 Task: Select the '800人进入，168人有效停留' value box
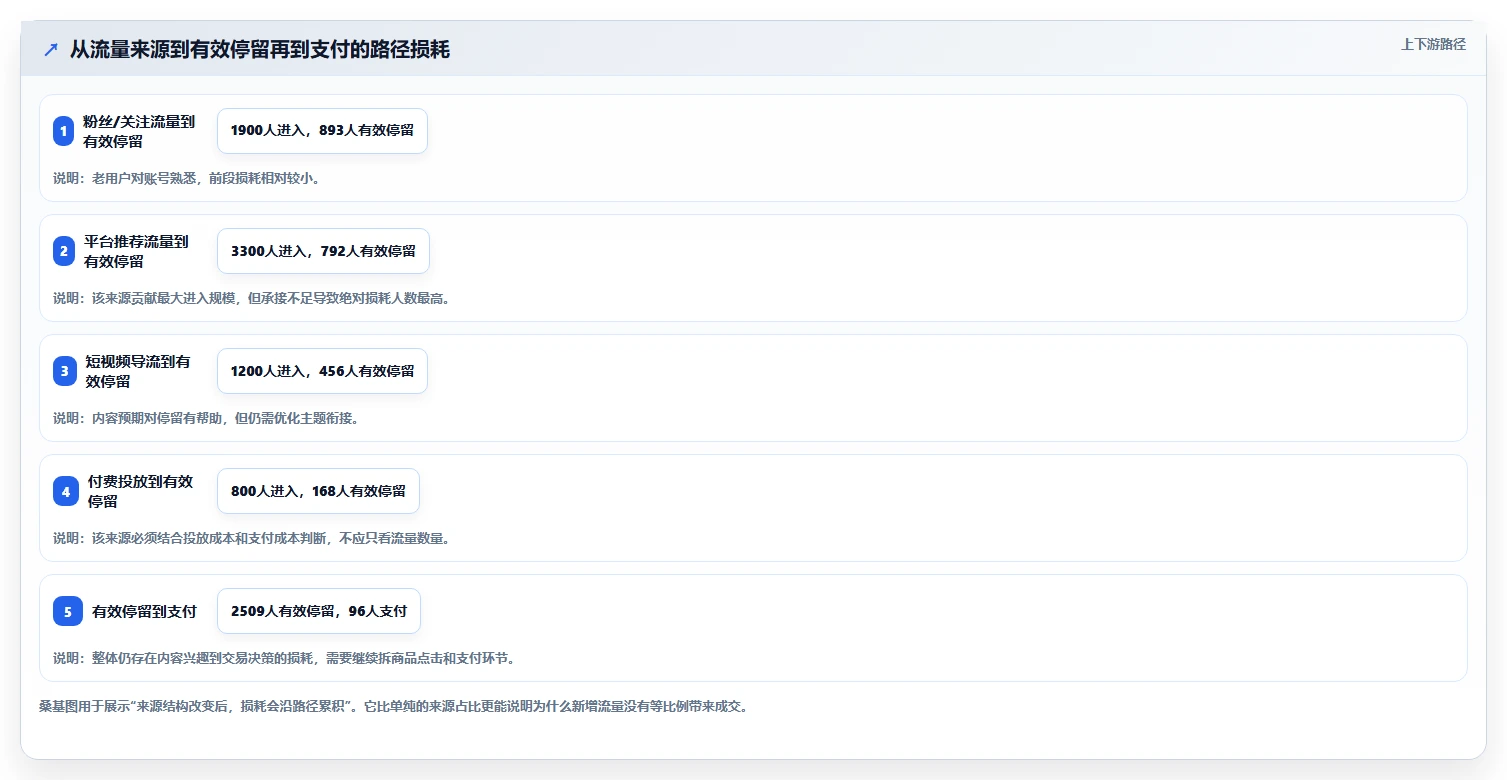click(x=318, y=491)
